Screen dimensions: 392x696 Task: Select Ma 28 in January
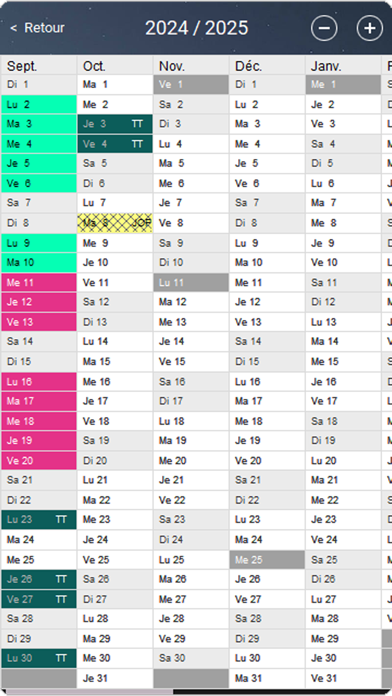coord(343,618)
